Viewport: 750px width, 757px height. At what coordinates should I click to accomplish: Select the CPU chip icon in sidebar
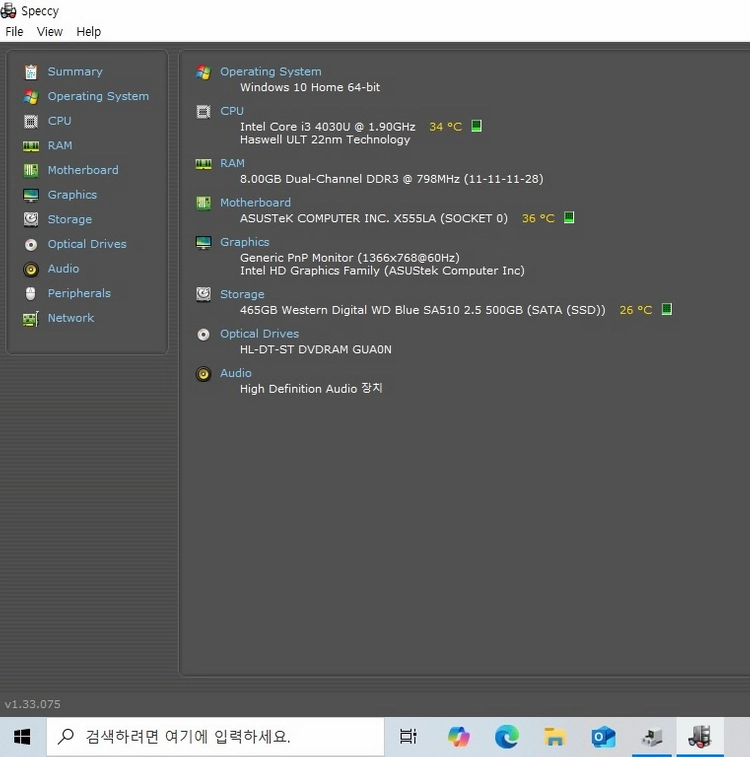[31, 121]
